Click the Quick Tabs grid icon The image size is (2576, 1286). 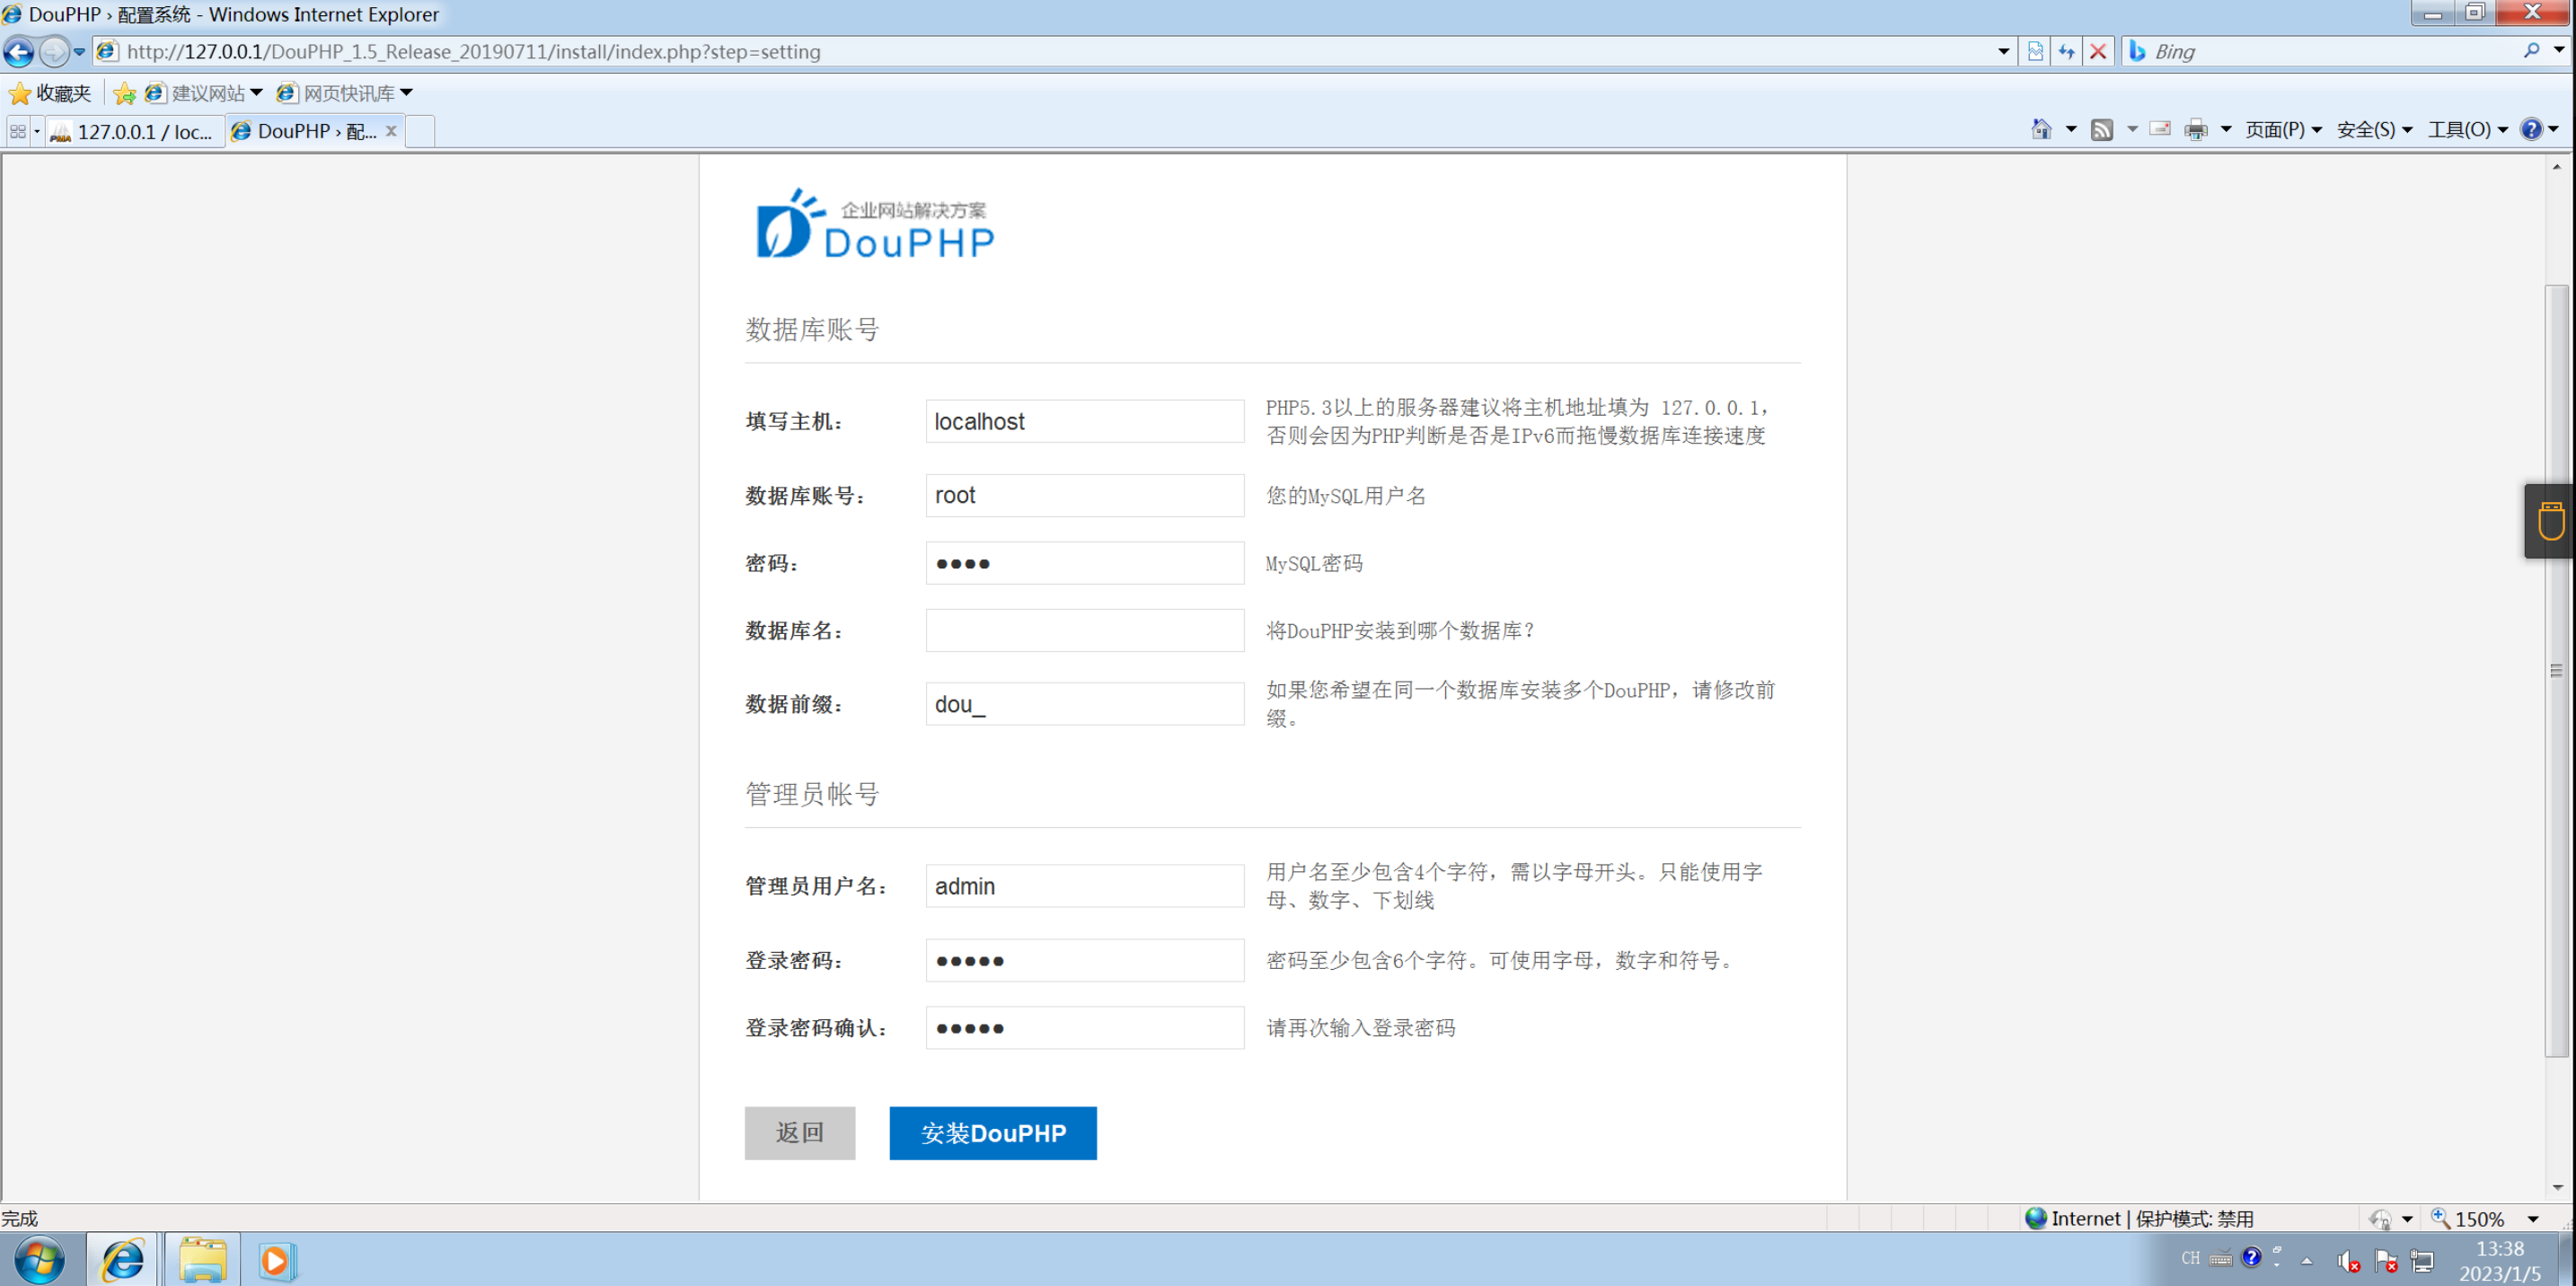click(18, 131)
